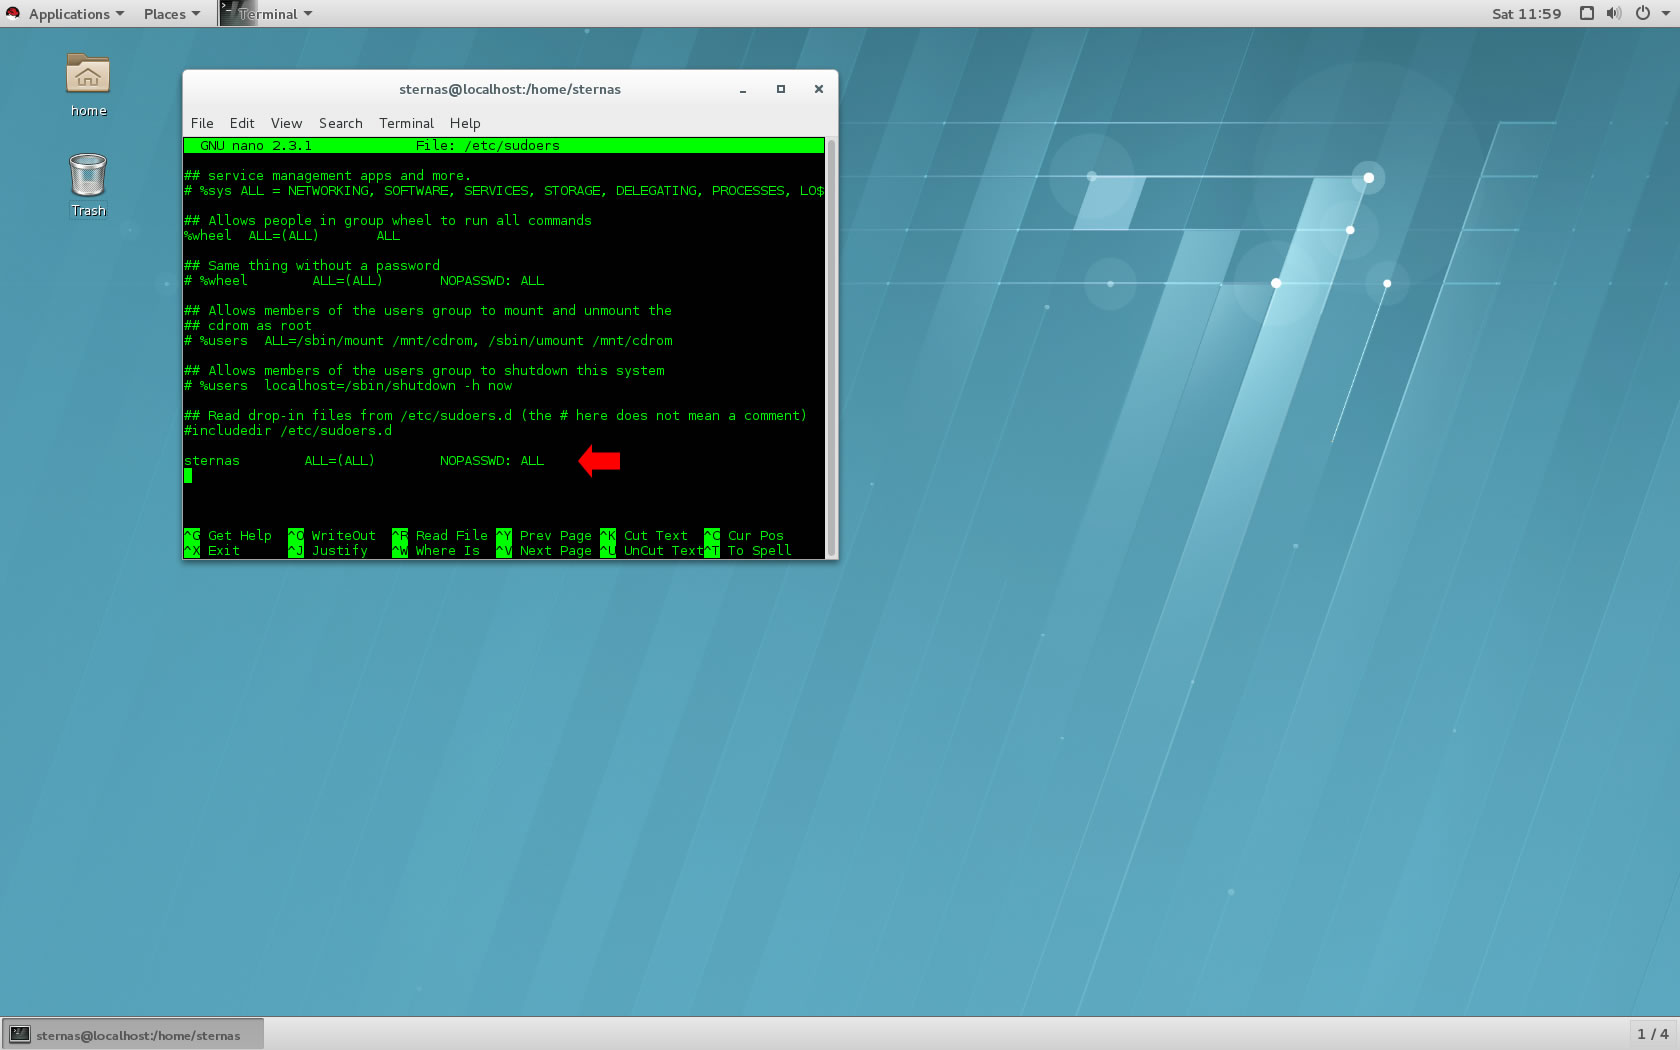Click '## Same thing without a password' line
Screen dimensions: 1680x1050
(312, 266)
